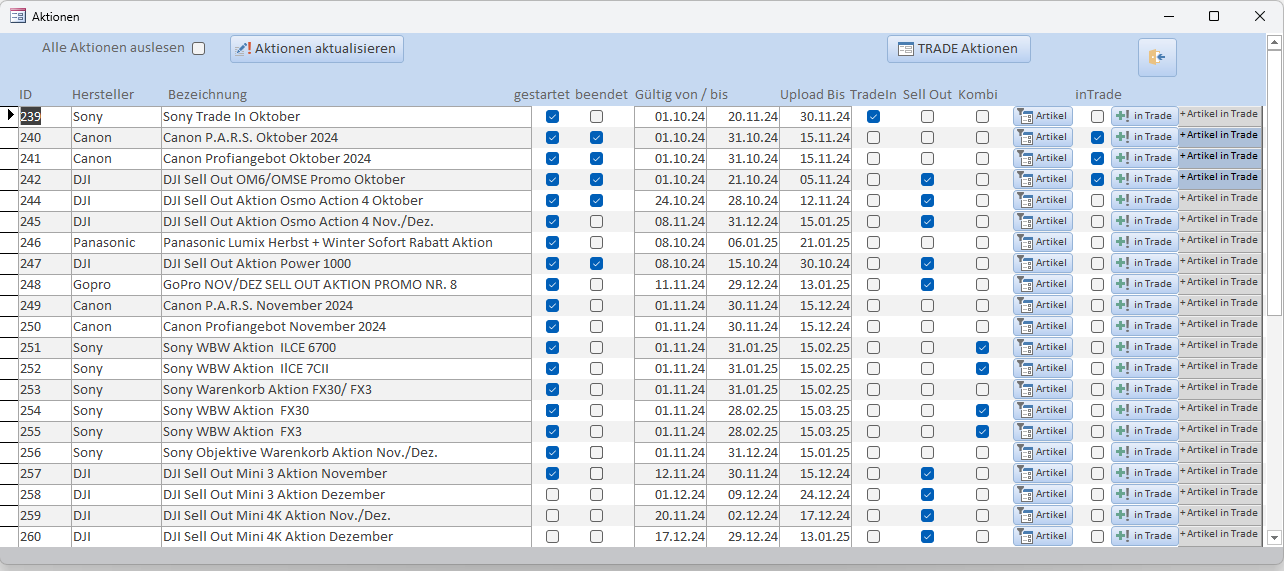Click 'in Trade' for Sony WBW Aktion FX30
The image size is (1284, 571).
(x=1144, y=410)
